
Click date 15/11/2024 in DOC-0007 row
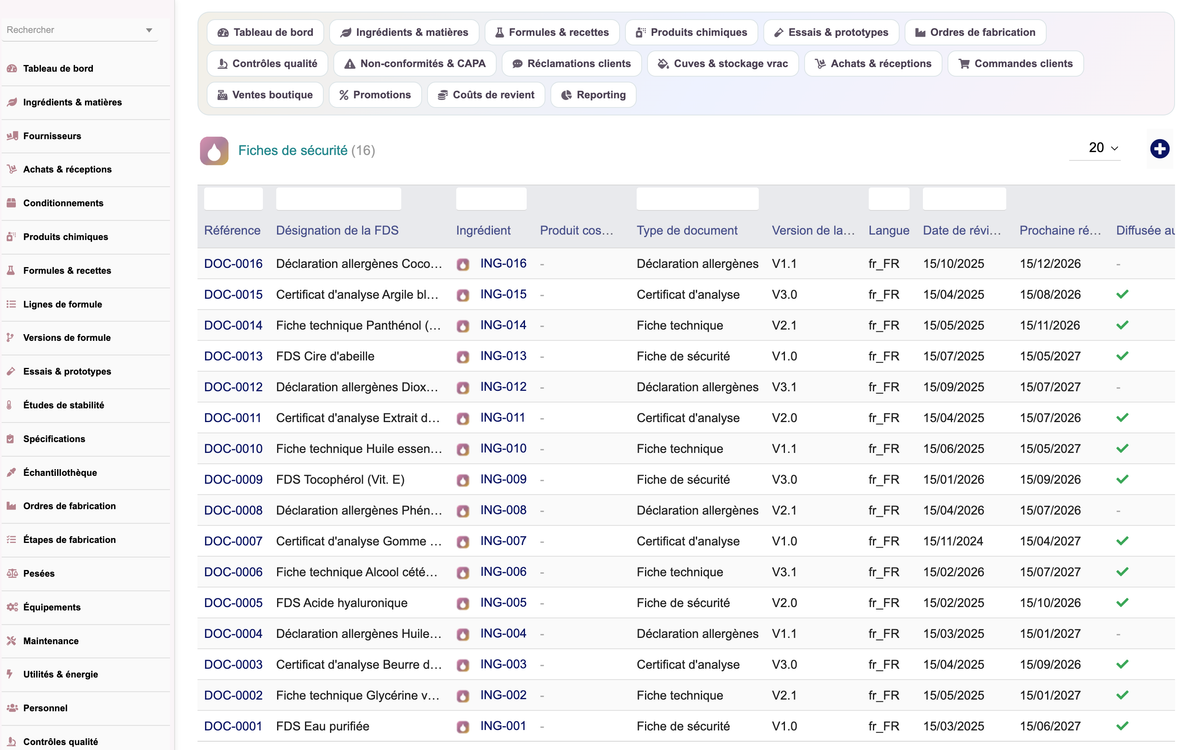(x=954, y=541)
